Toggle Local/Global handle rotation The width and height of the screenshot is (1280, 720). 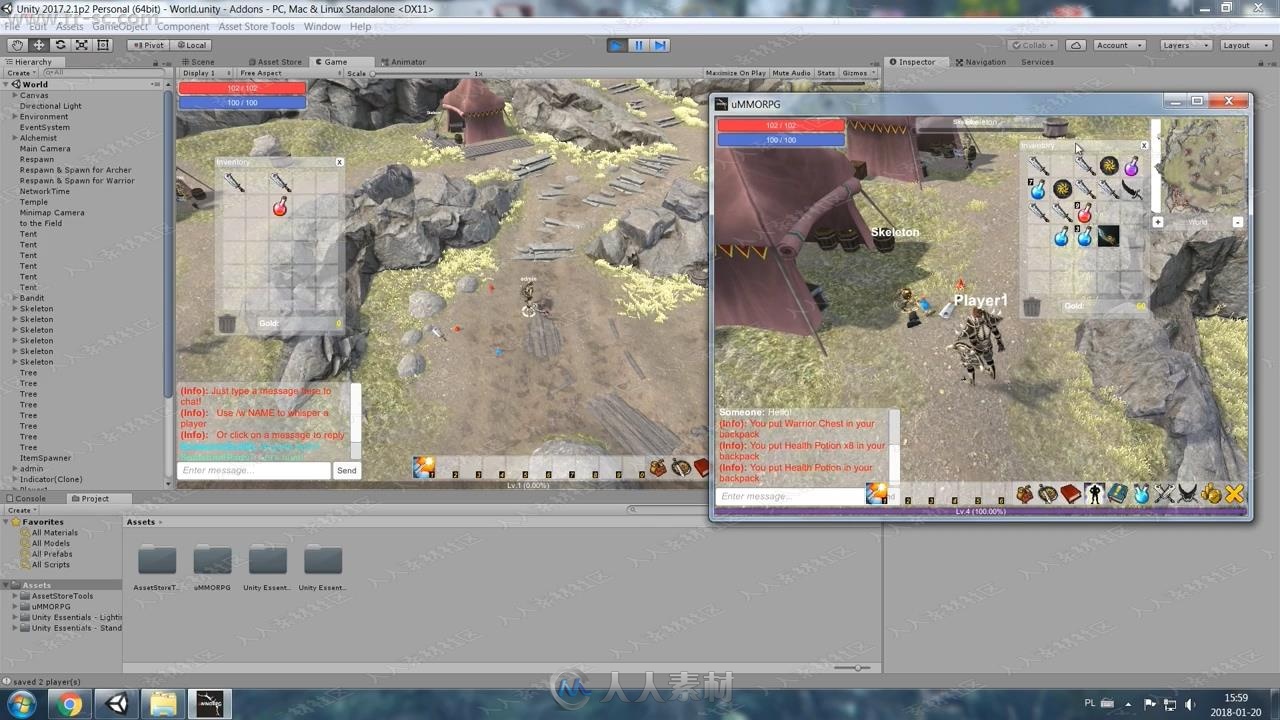pos(191,45)
